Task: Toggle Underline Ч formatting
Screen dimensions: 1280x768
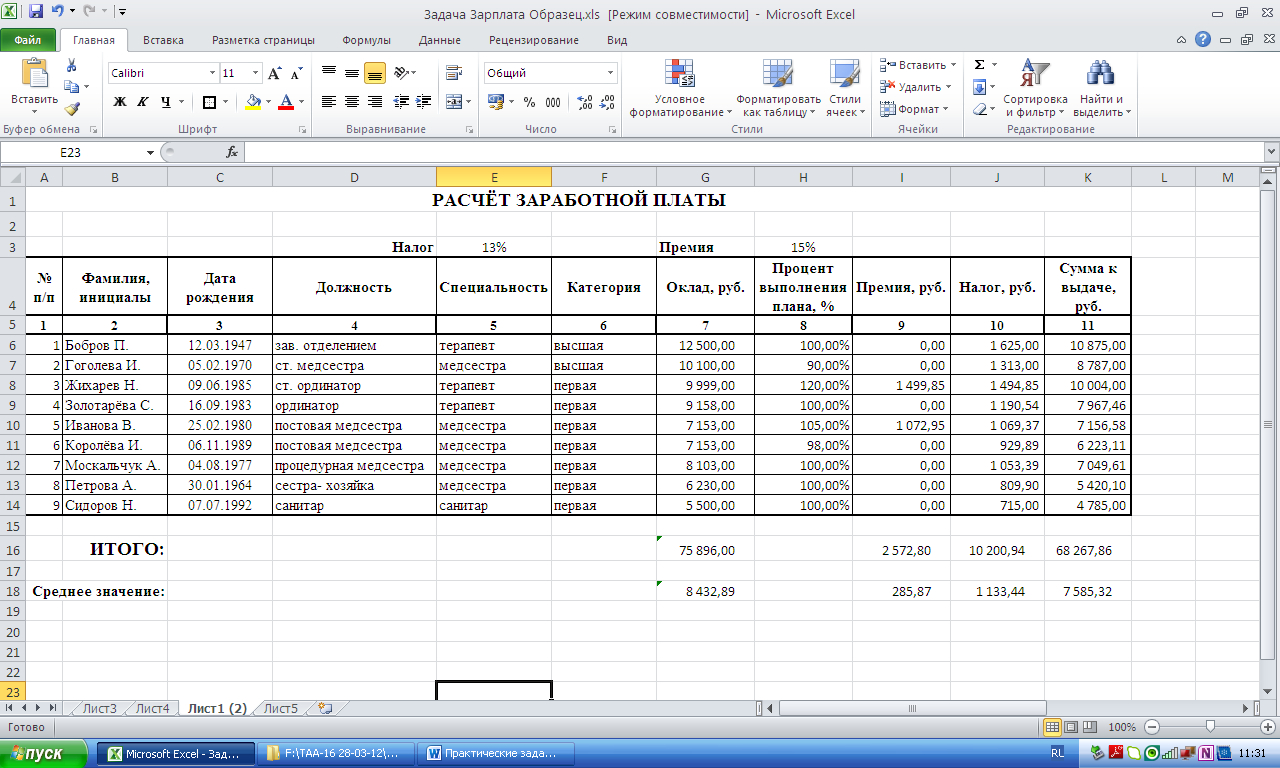Action: click(166, 101)
